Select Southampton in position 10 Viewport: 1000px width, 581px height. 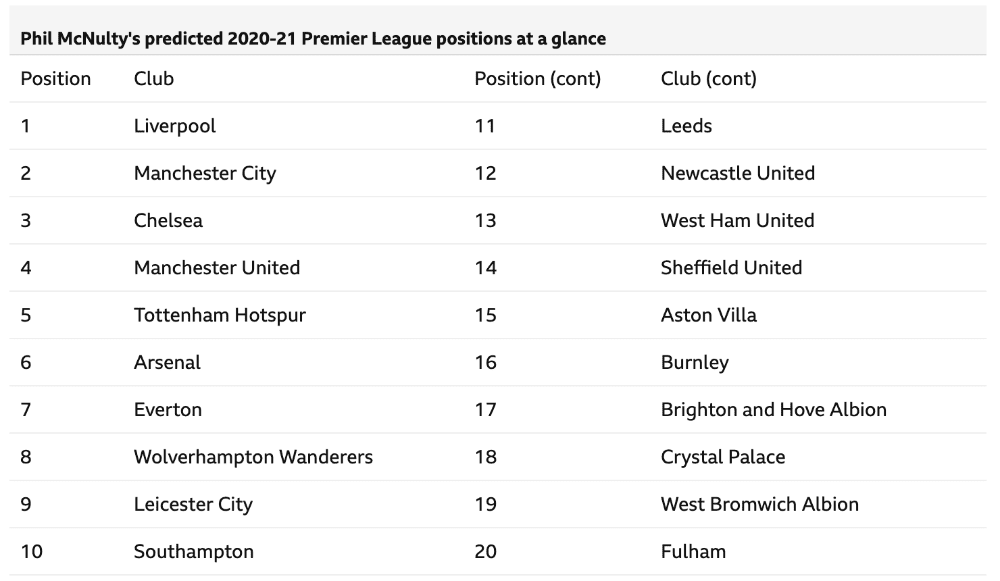point(194,552)
